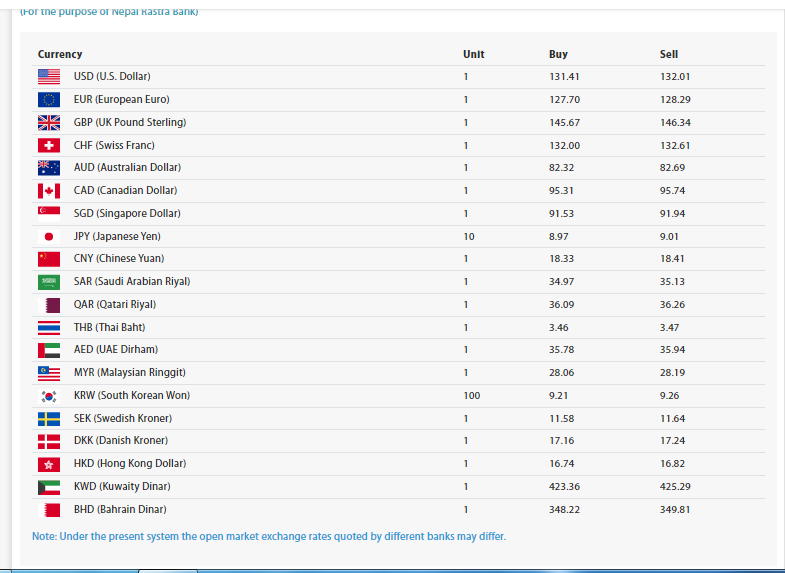Click the BHD sell rate 349.81
785x573 pixels.
pyautogui.click(x=675, y=510)
